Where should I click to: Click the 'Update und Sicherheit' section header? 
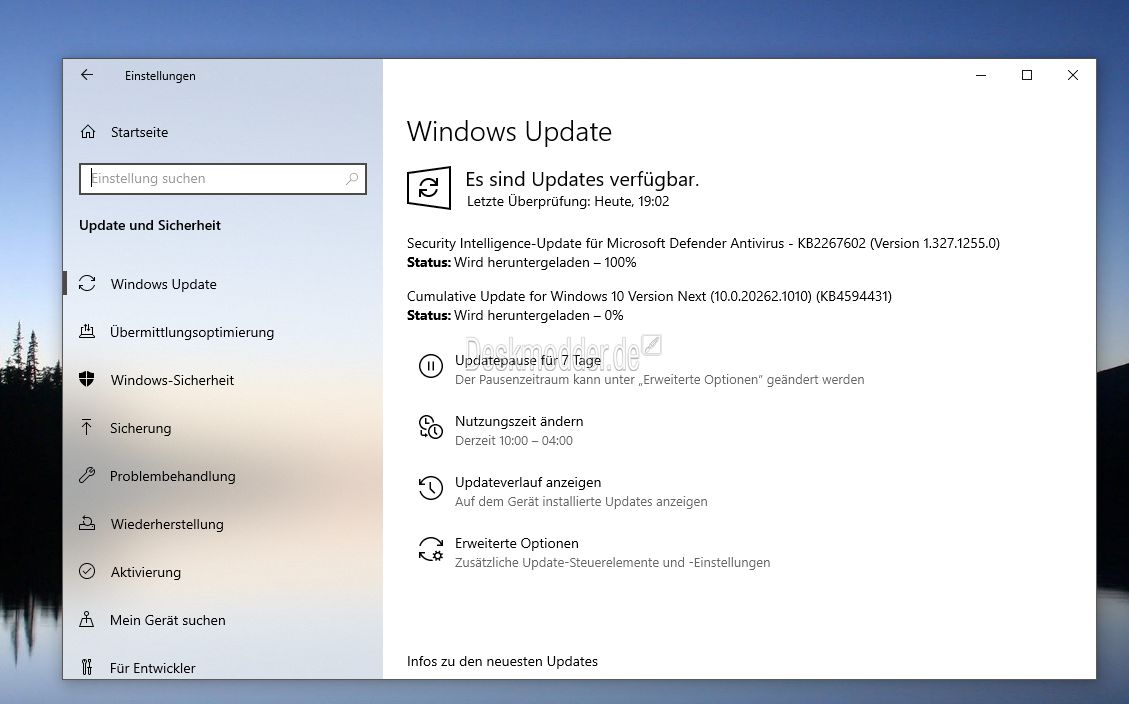point(150,225)
